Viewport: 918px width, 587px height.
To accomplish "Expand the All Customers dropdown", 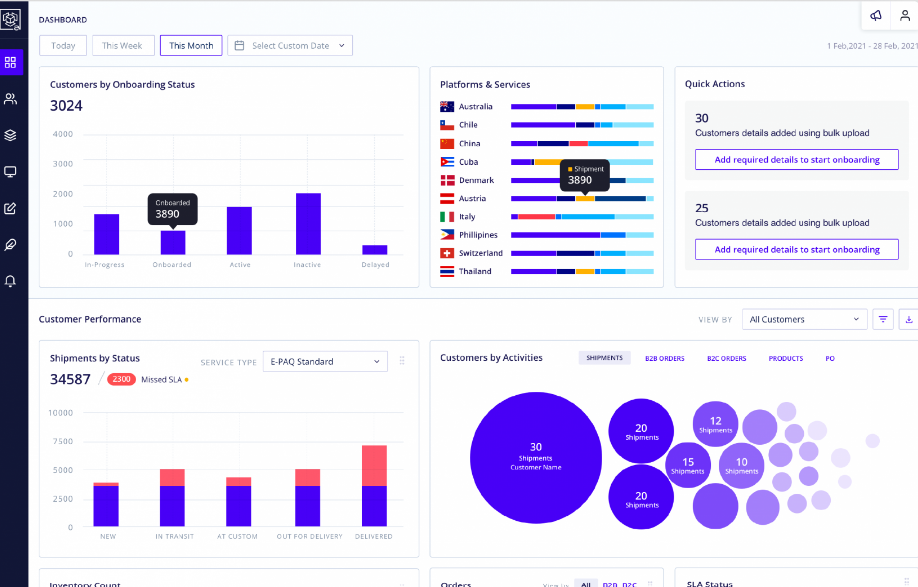I will pyautogui.click(x=804, y=318).
